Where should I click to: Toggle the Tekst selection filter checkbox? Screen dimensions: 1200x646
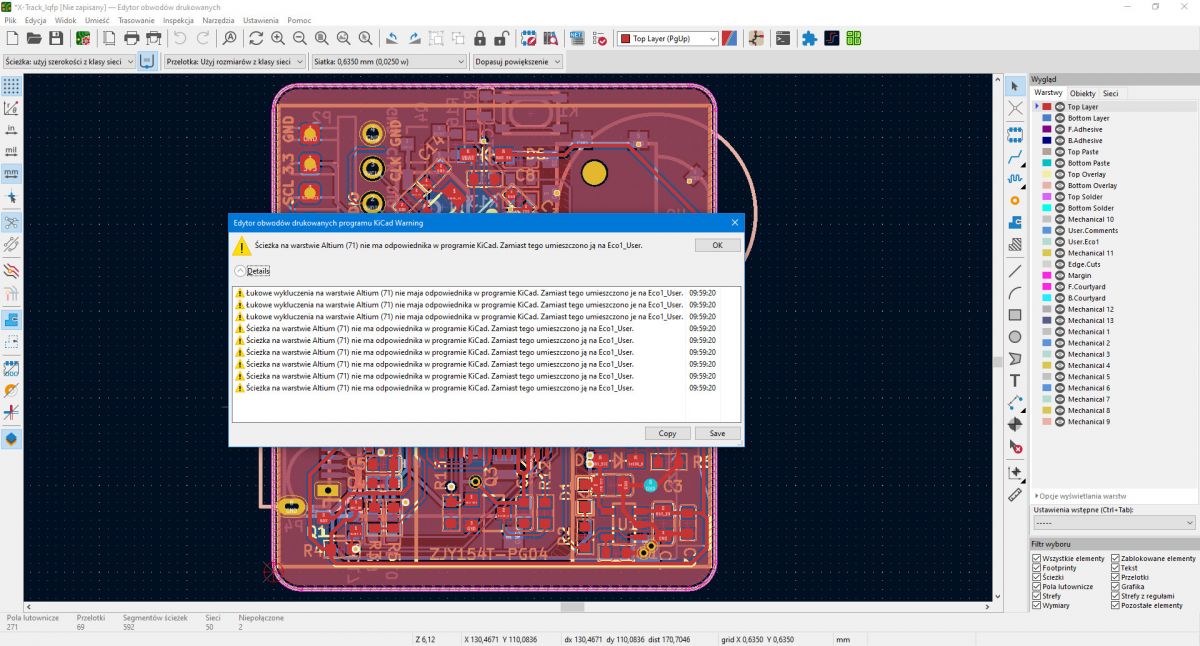pyautogui.click(x=1115, y=568)
